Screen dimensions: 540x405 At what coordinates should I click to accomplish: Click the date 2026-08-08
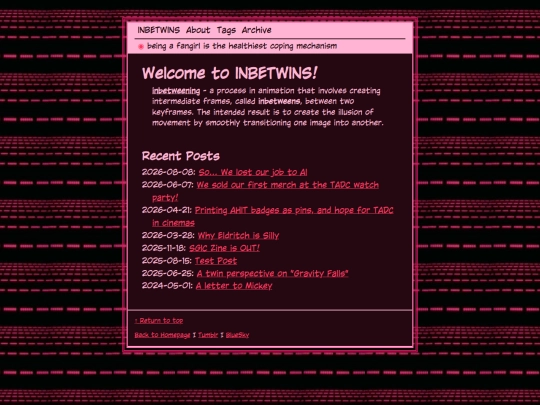(168, 172)
